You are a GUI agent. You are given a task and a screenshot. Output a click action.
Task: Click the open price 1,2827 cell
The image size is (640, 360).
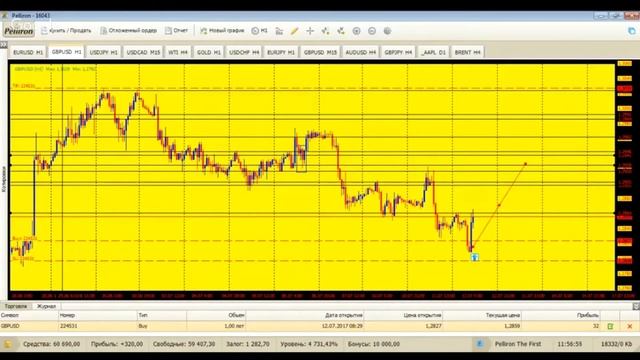click(433, 326)
